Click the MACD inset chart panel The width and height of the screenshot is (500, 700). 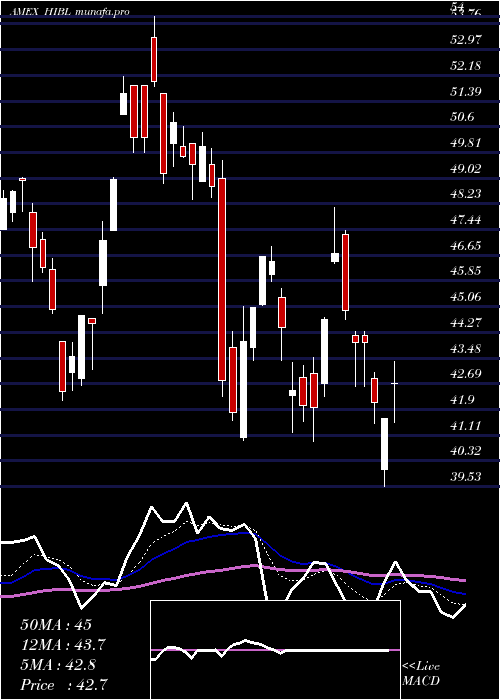point(275,650)
